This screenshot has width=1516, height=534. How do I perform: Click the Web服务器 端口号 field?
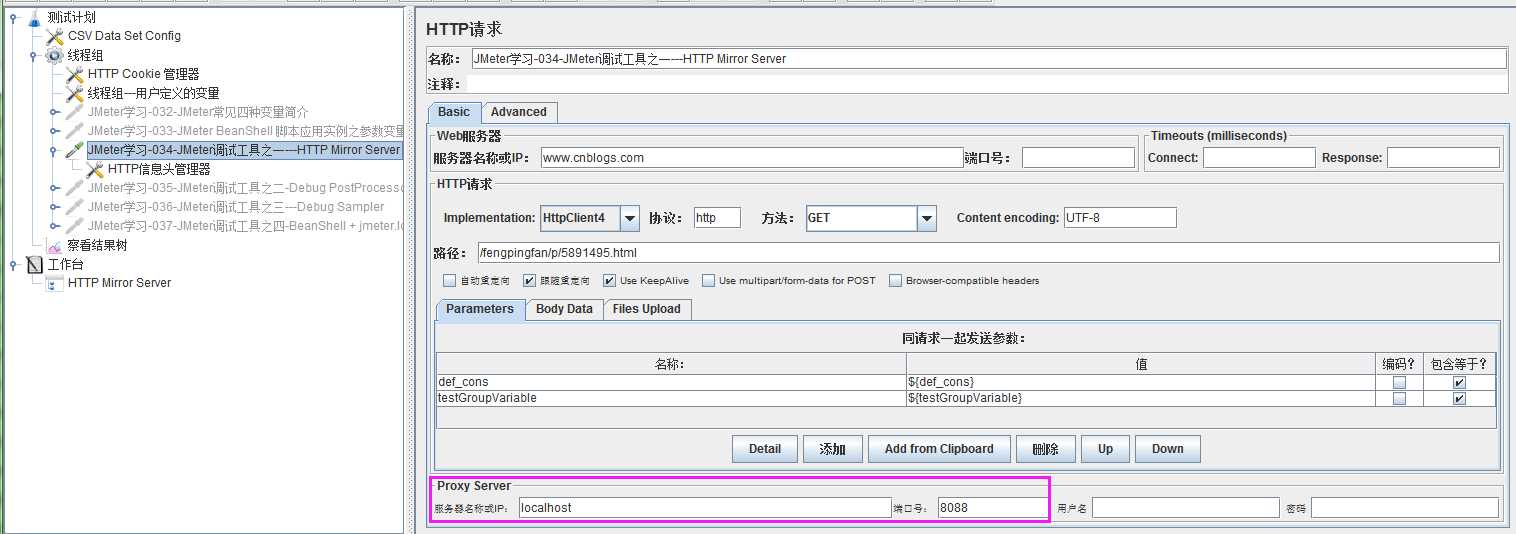coord(1078,157)
